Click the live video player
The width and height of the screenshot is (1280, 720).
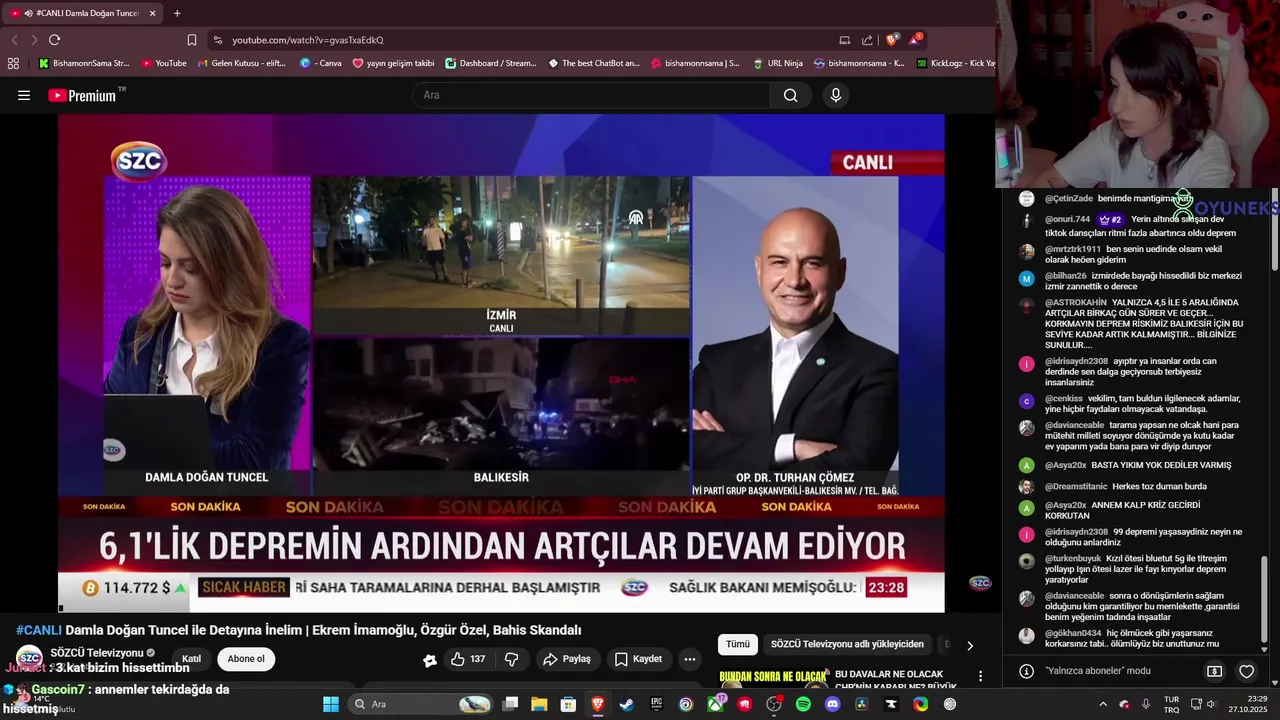501,363
